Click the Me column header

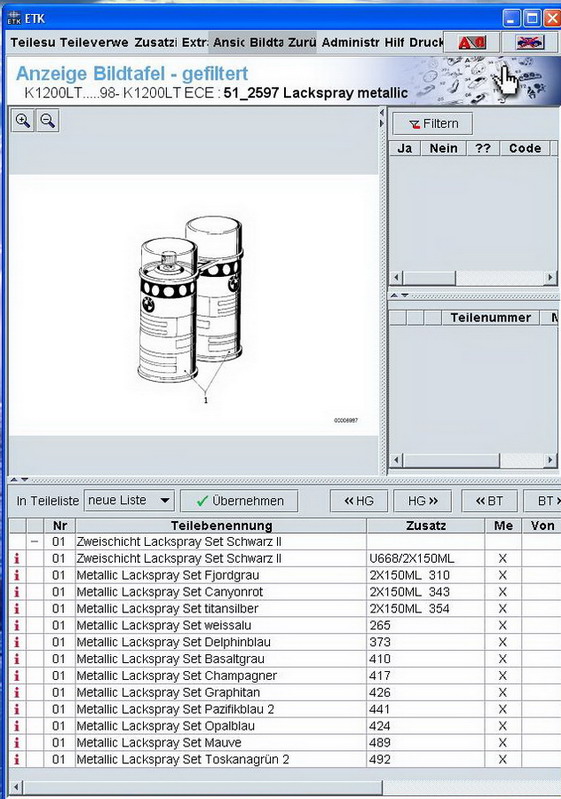pyautogui.click(x=503, y=526)
